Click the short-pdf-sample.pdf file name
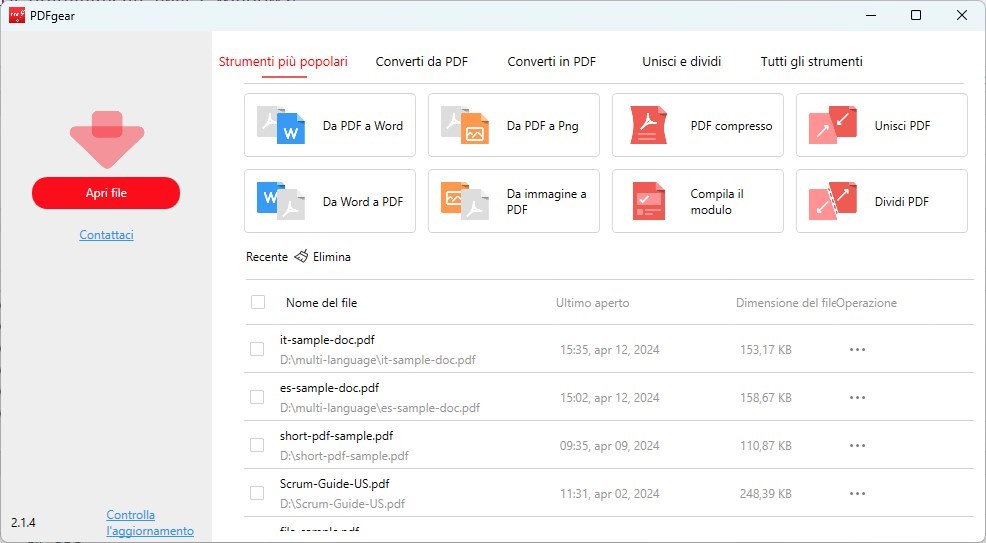986x543 pixels. coord(336,436)
